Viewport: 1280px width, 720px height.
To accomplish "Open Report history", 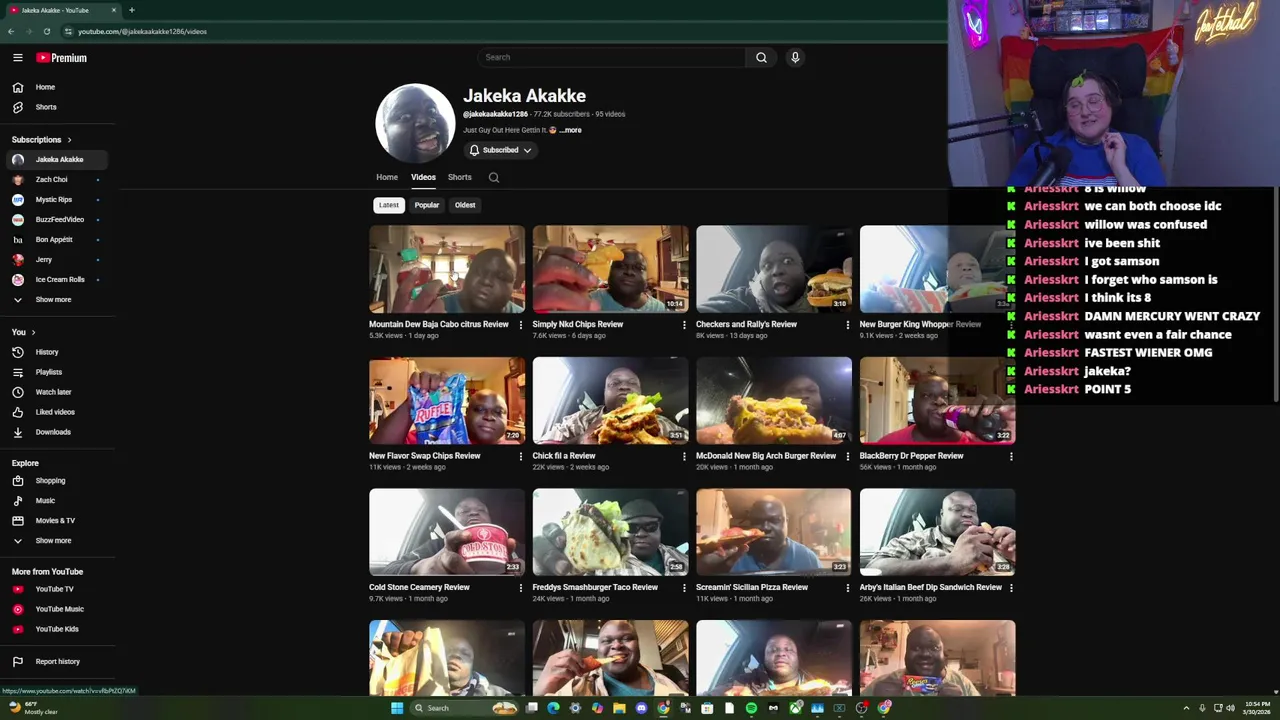I will [57, 661].
